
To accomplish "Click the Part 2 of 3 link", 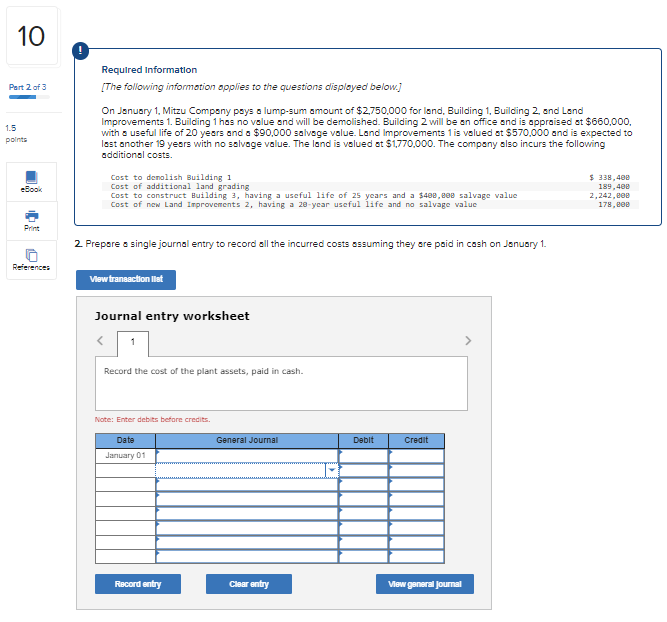I will tap(28, 87).
